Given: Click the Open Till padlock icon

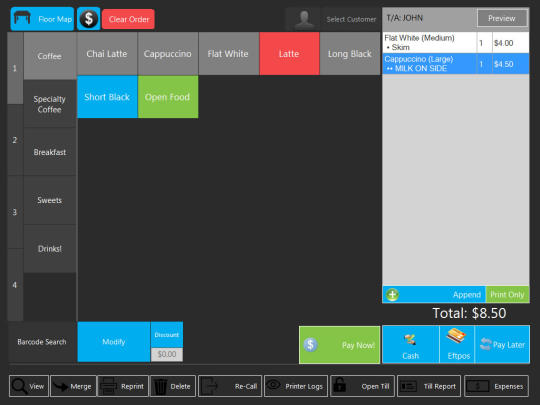Looking at the screenshot, I should (x=339, y=385).
